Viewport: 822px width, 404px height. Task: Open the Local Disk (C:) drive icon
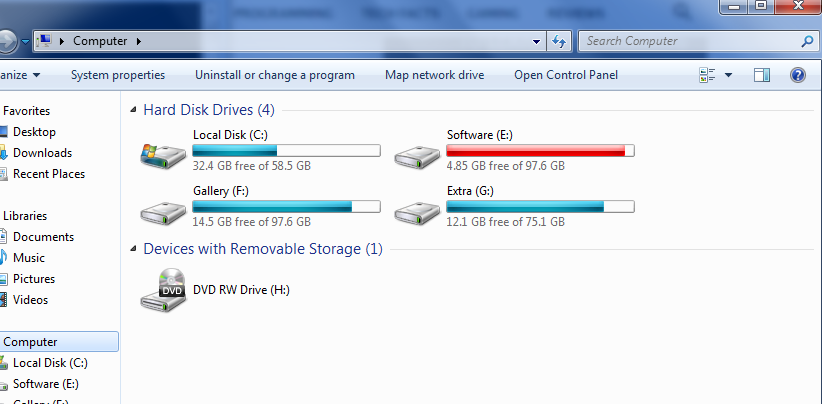(x=162, y=155)
